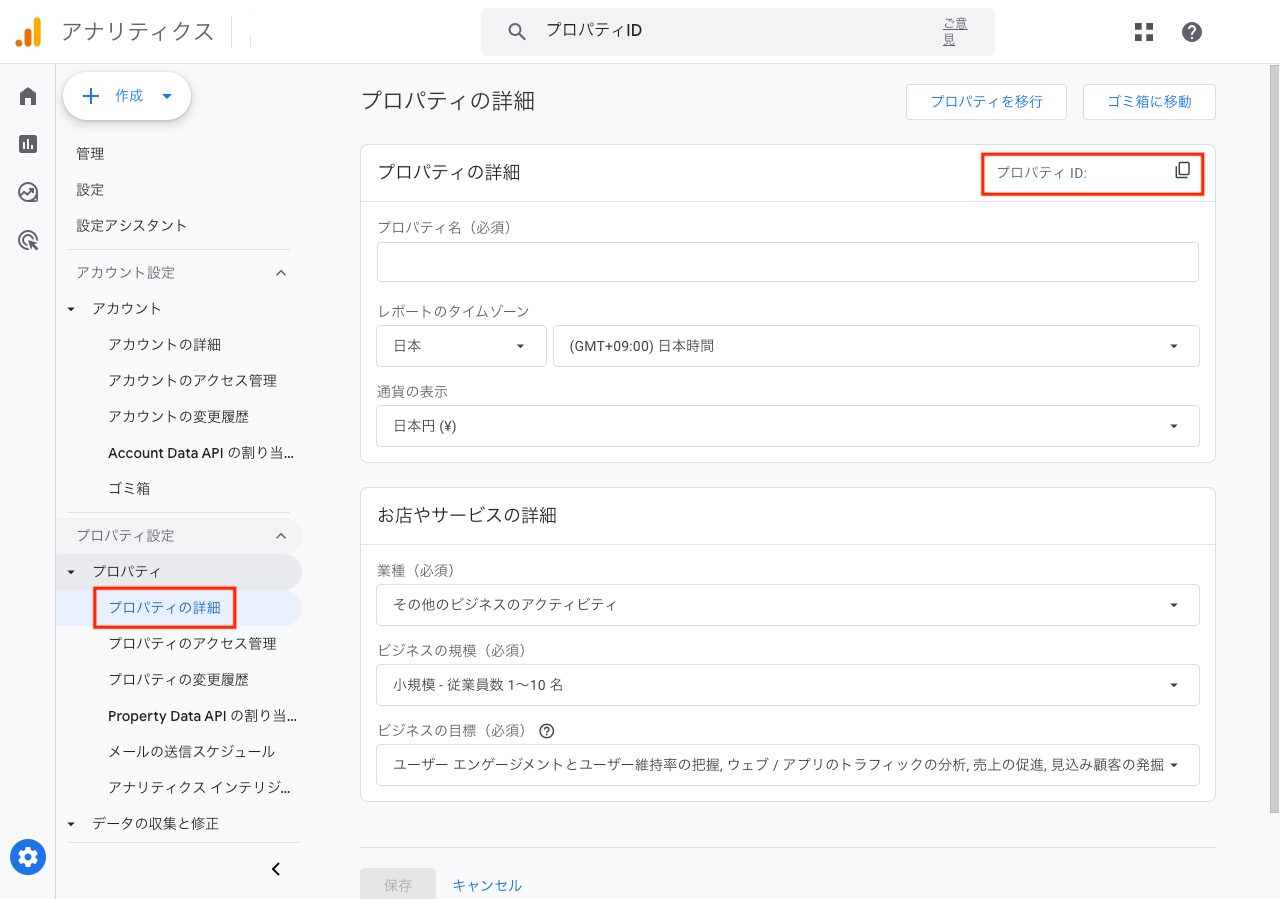Open the 業種 industry dropdown
1280x899 pixels.
click(x=1173, y=605)
